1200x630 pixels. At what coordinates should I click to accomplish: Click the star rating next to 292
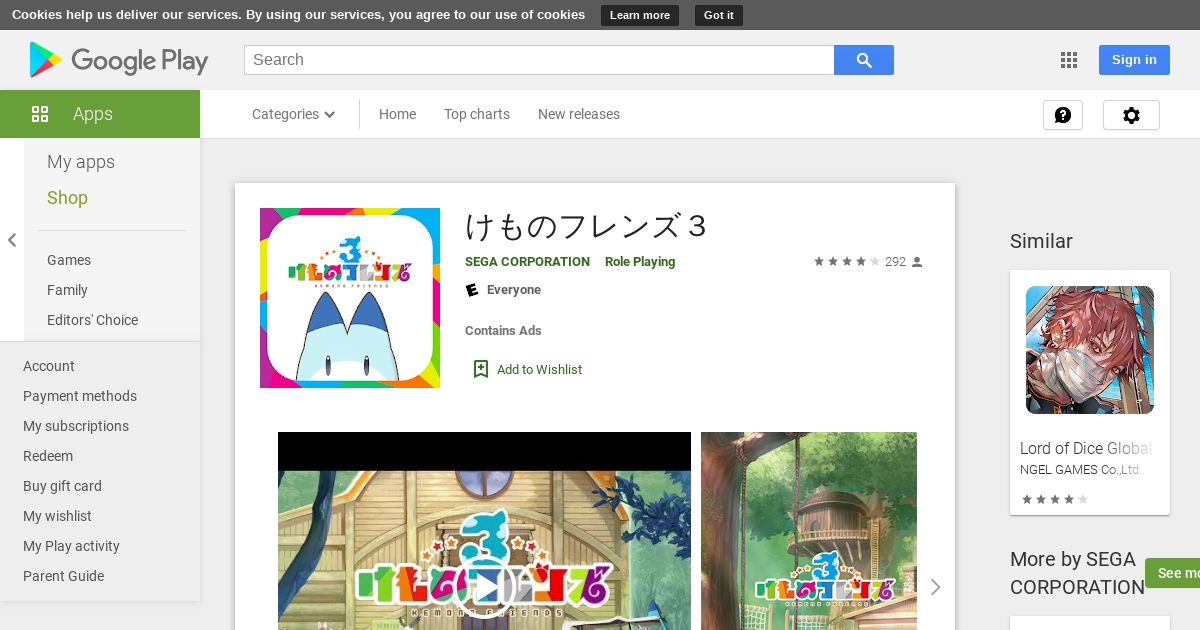coord(847,262)
